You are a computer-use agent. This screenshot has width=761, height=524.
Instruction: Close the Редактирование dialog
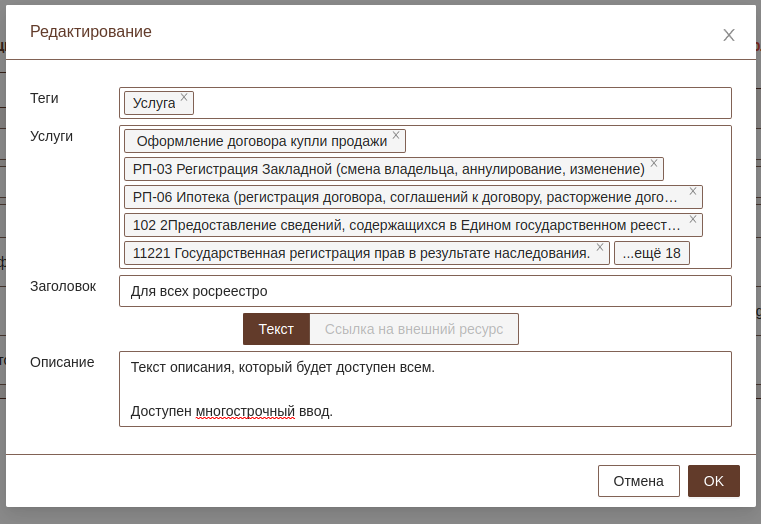tap(729, 35)
